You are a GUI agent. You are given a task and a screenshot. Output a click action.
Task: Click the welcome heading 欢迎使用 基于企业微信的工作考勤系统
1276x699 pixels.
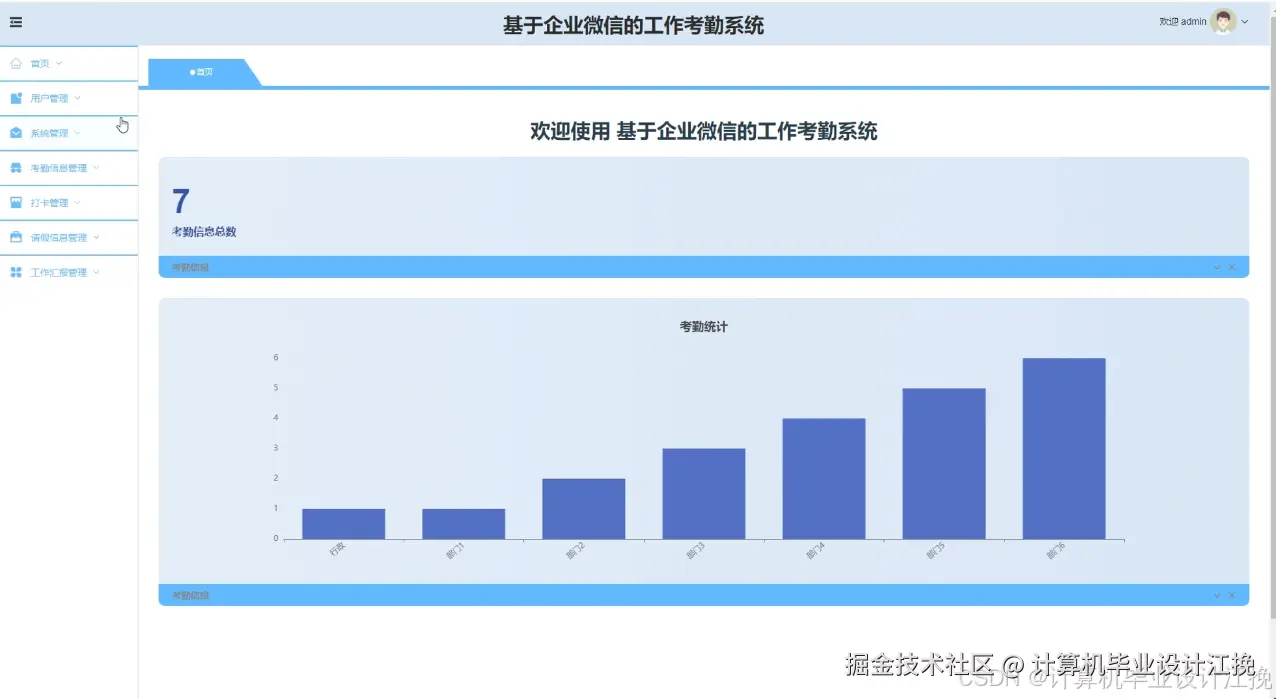(x=704, y=131)
